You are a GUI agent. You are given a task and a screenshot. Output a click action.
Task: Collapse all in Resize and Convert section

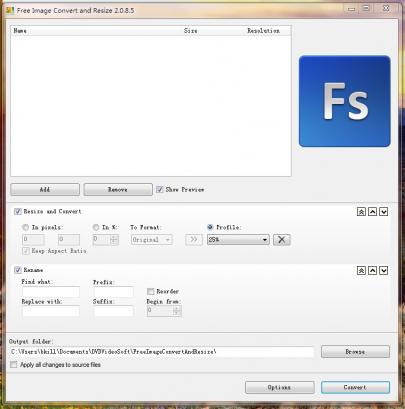pyautogui.click(x=361, y=212)
